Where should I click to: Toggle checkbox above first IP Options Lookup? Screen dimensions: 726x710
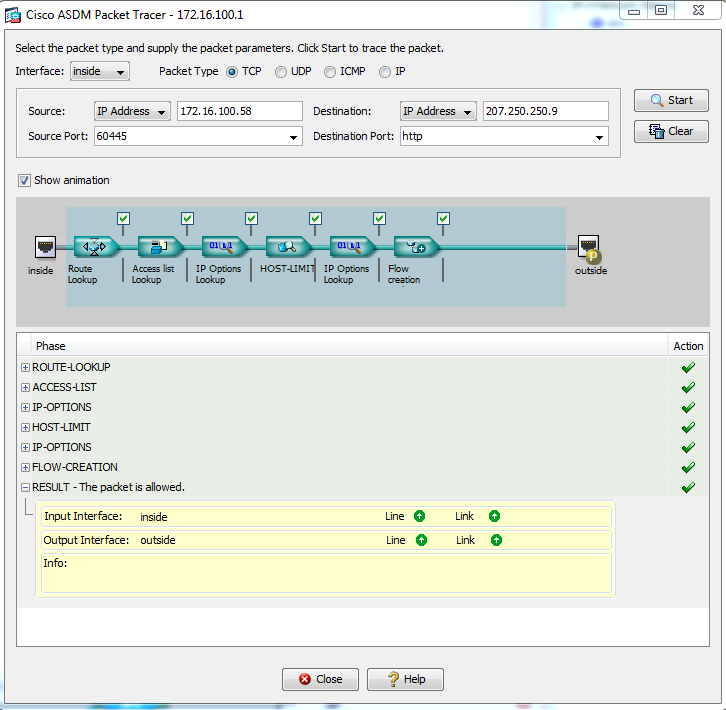point(251,218)
